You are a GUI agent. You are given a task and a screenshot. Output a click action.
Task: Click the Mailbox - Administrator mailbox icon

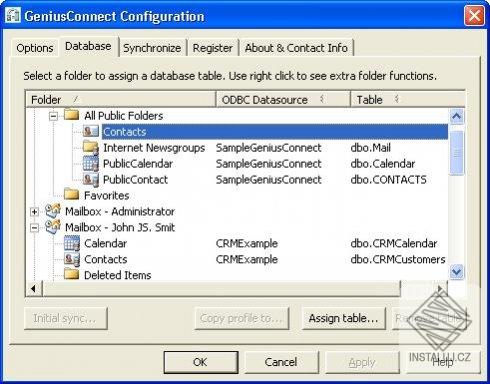tap(53, 211)
